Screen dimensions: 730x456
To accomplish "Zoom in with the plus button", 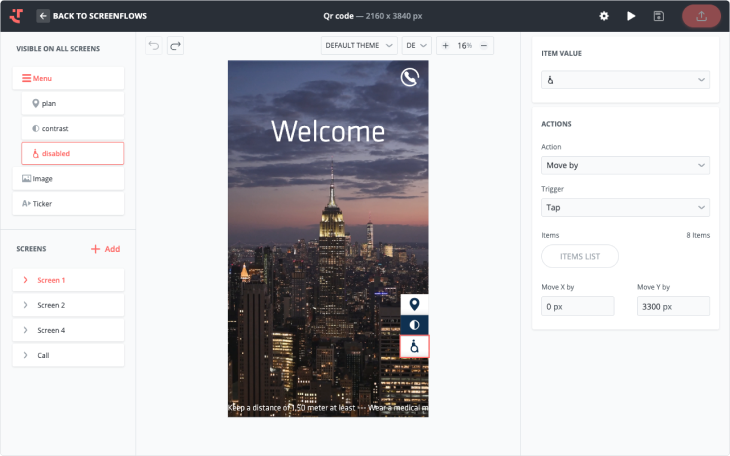I will click(446, 46).
